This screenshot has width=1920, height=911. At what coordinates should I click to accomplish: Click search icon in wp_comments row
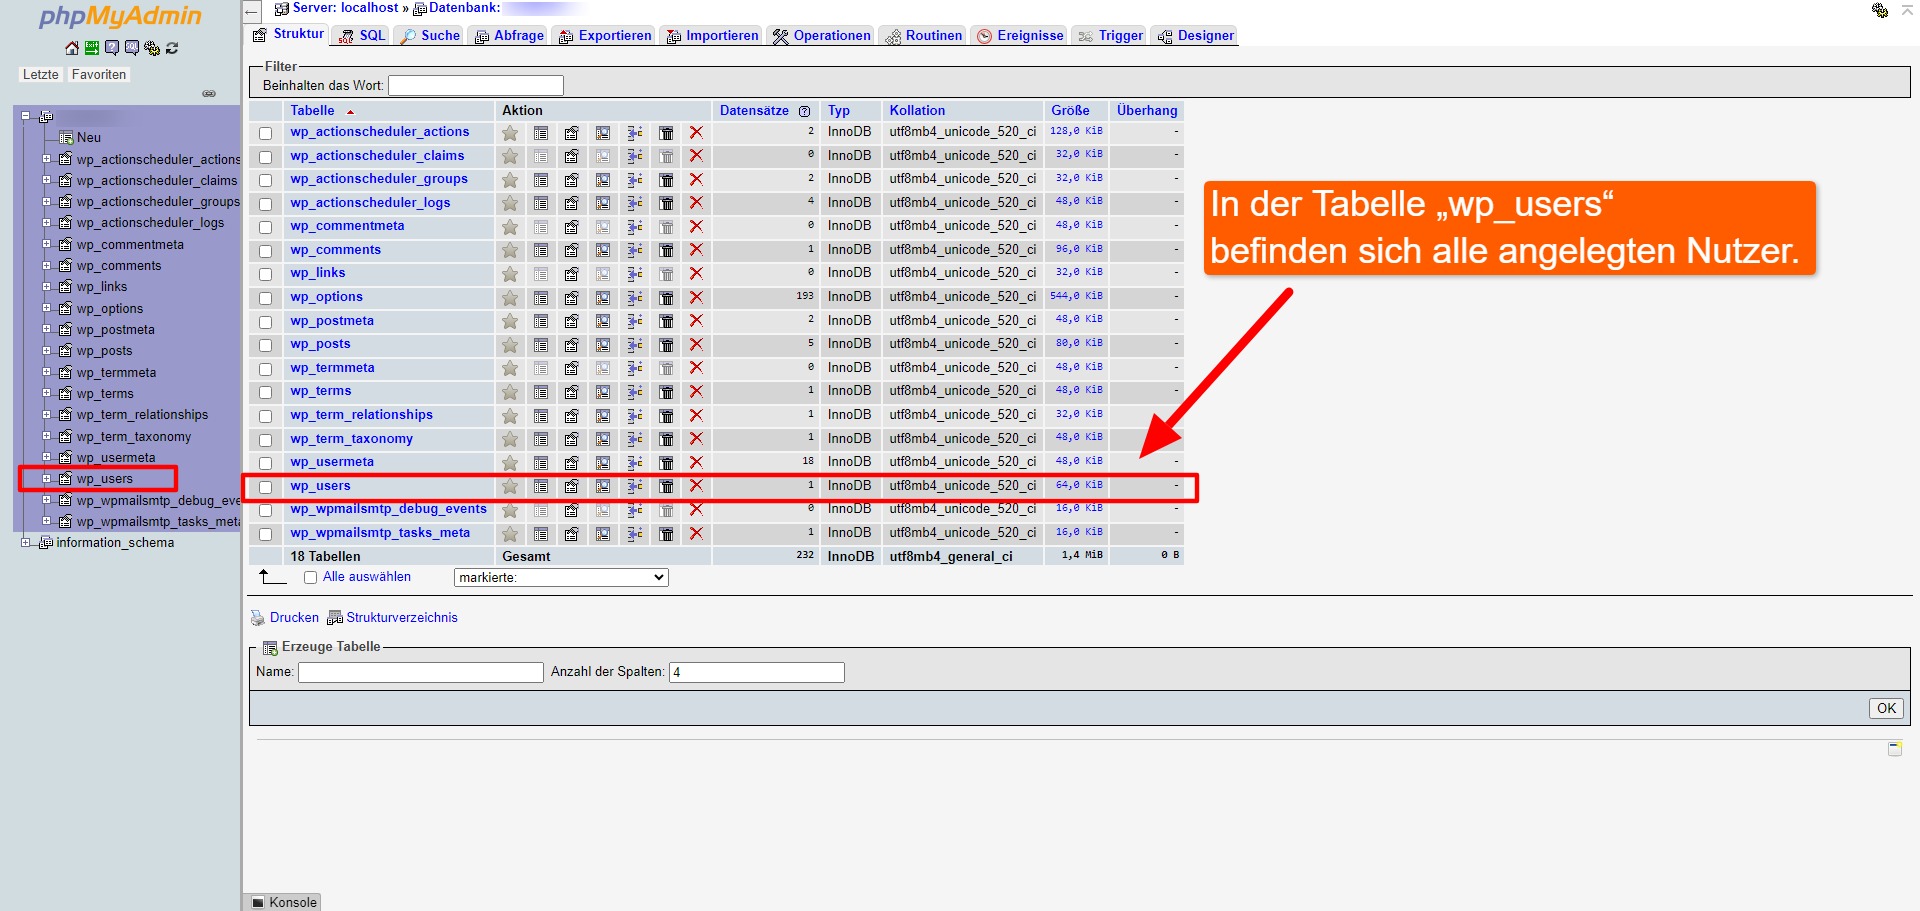point(603,250)
